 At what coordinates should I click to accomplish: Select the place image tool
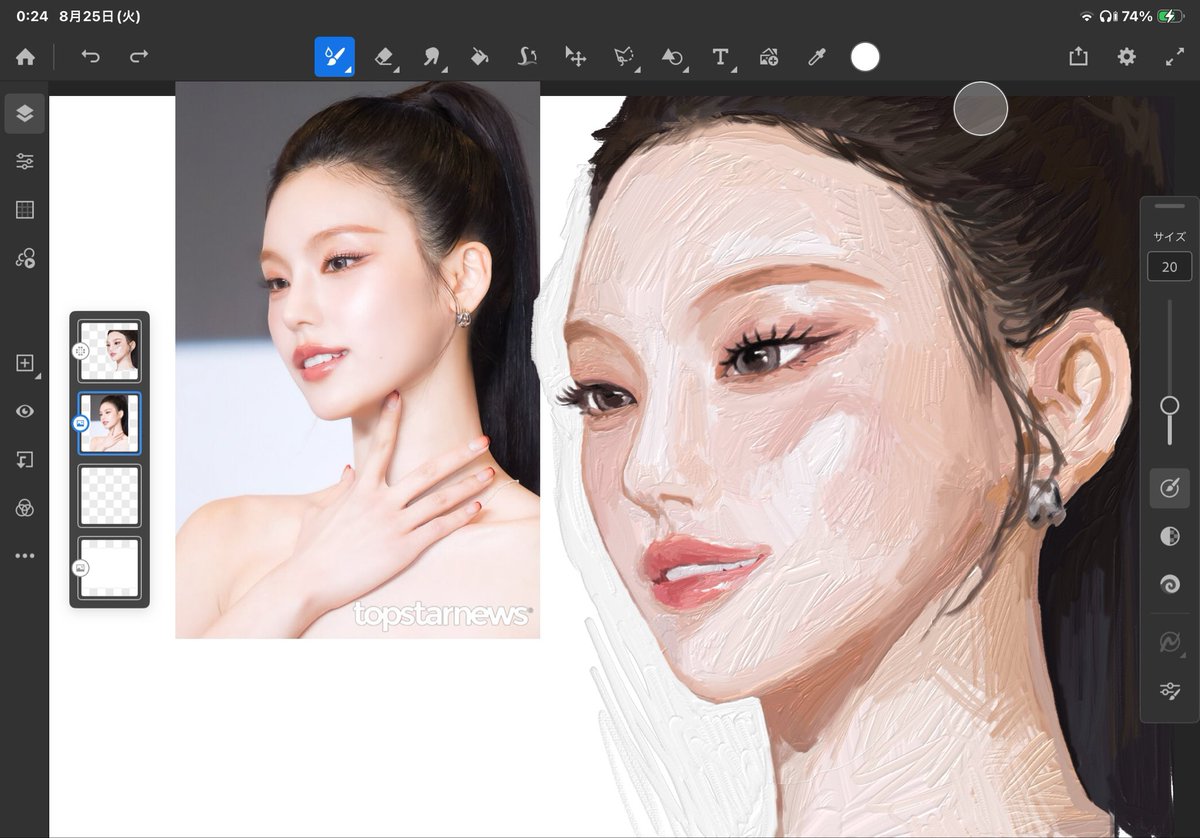pyautogui.click(x=768, y=57)
